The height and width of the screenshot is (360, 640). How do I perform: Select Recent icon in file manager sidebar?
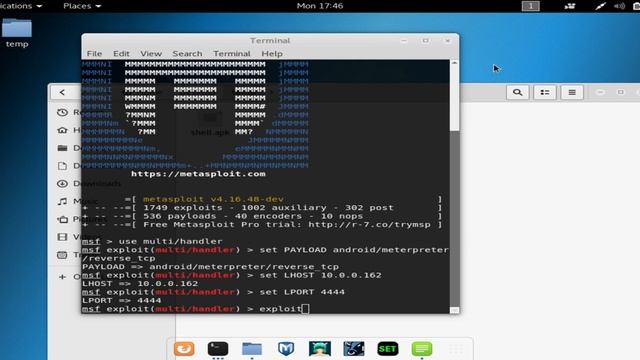pos(62,112)
